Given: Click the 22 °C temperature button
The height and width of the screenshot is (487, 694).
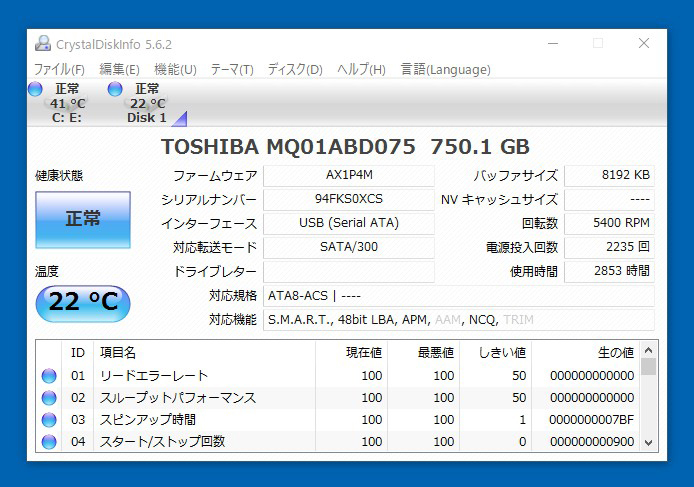Looking at the screenshot, I should point(83,302).
